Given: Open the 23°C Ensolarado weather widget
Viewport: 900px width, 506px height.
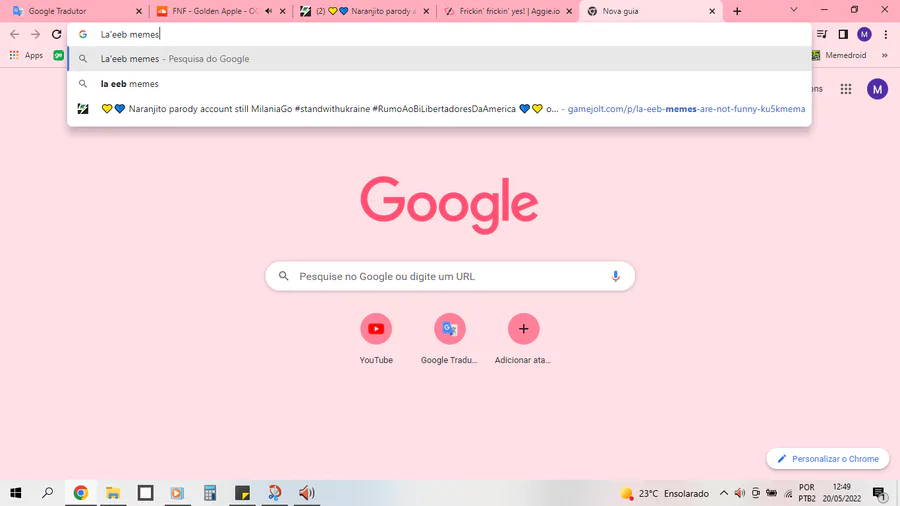Looking at the screenshot, I should 665,493.
